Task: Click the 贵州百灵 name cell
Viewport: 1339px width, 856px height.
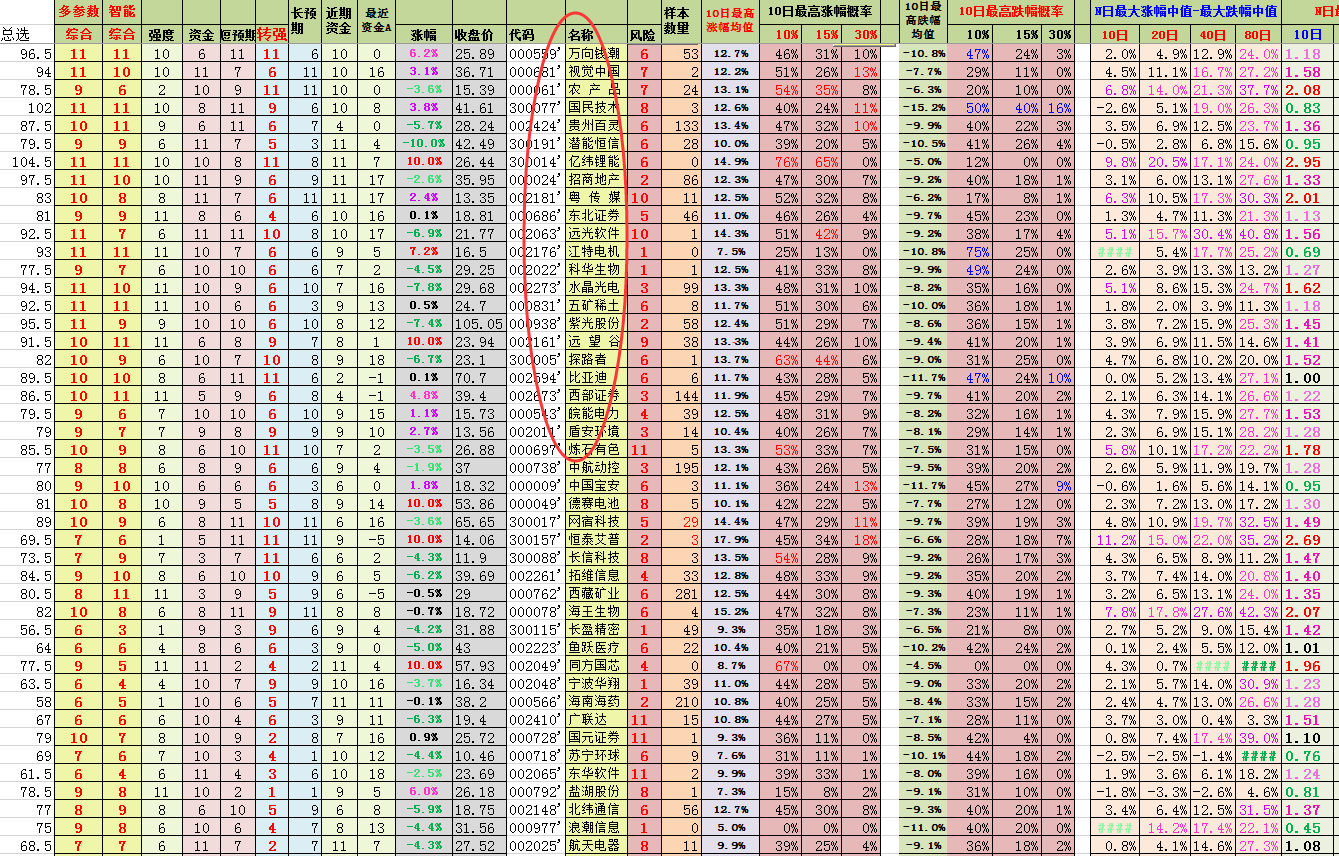Action: pyautogui.click(x=596, y=125)
